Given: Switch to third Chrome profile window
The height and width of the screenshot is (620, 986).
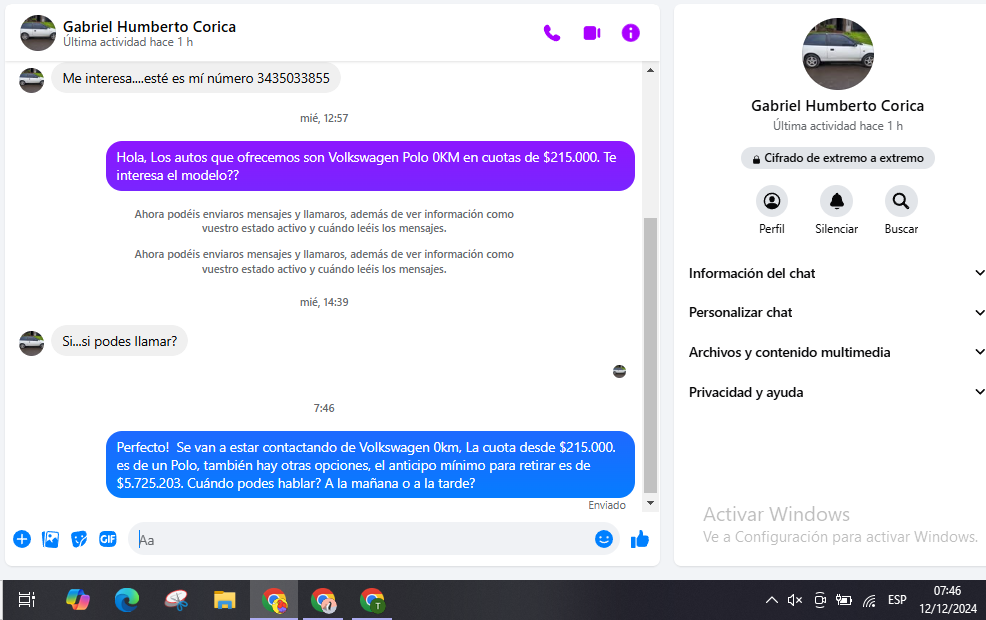Looking at the screenshot, I should (x=372, y=600).
